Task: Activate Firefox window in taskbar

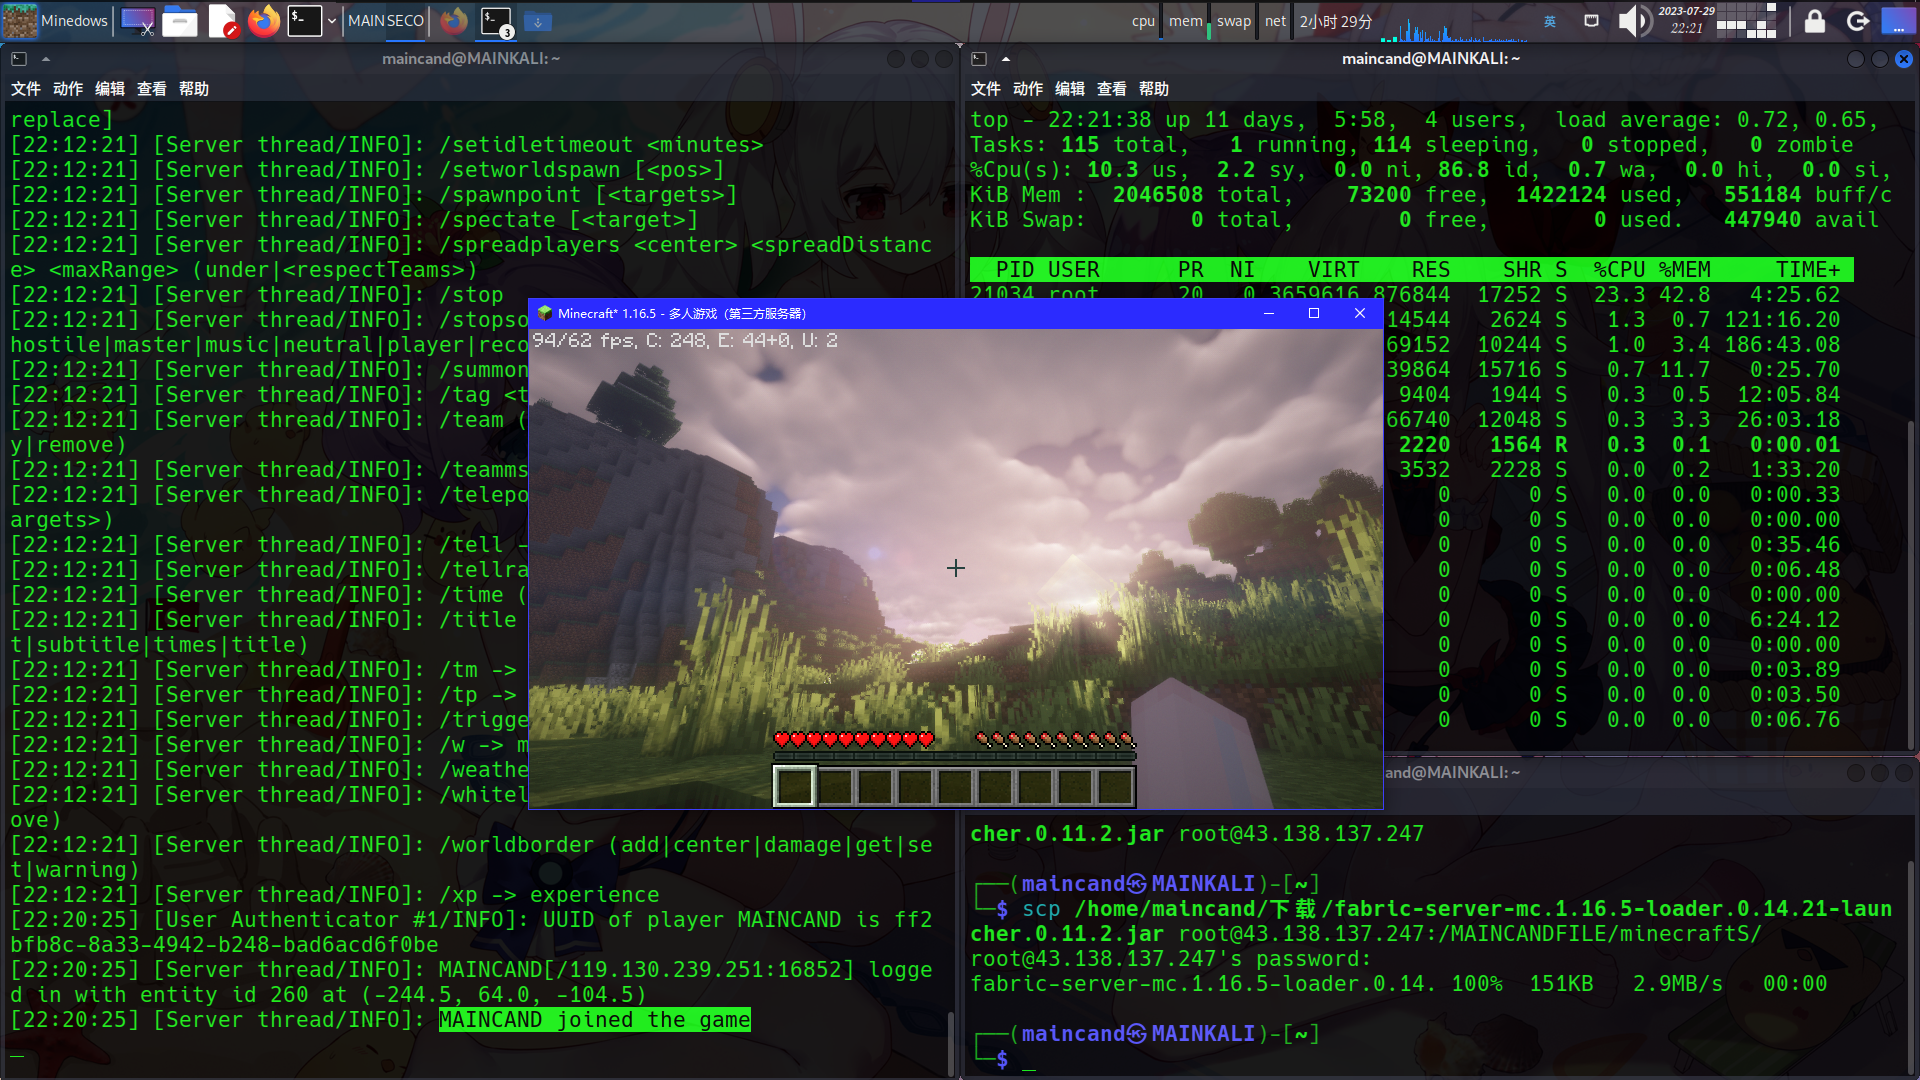Action: [454, 21]
